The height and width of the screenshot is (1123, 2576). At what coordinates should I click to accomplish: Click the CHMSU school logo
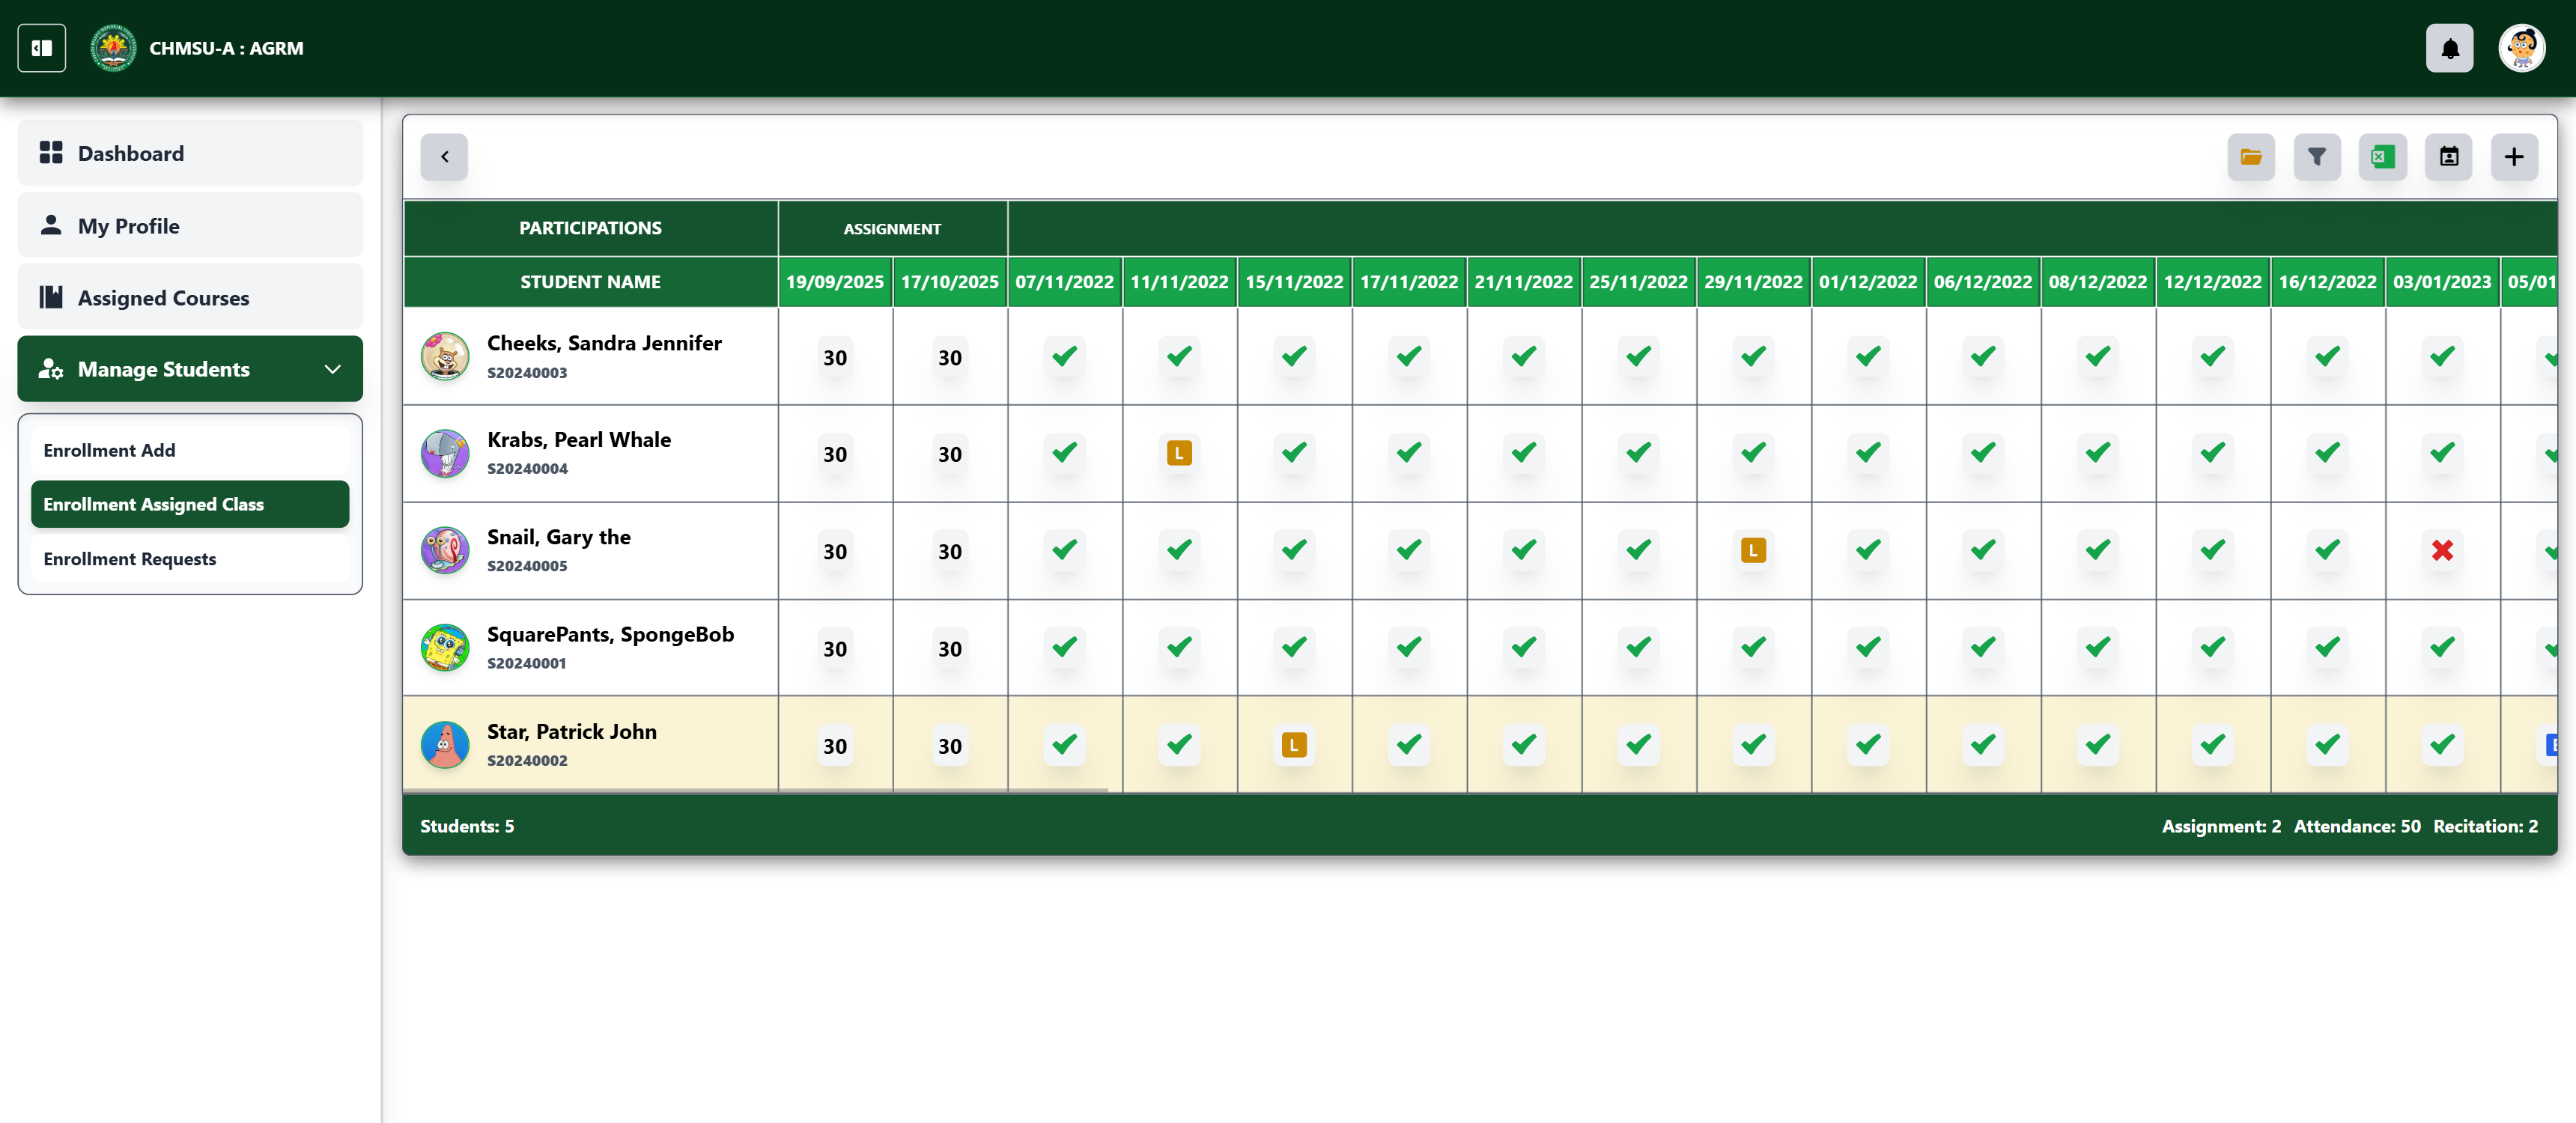(x=113, y=48)
